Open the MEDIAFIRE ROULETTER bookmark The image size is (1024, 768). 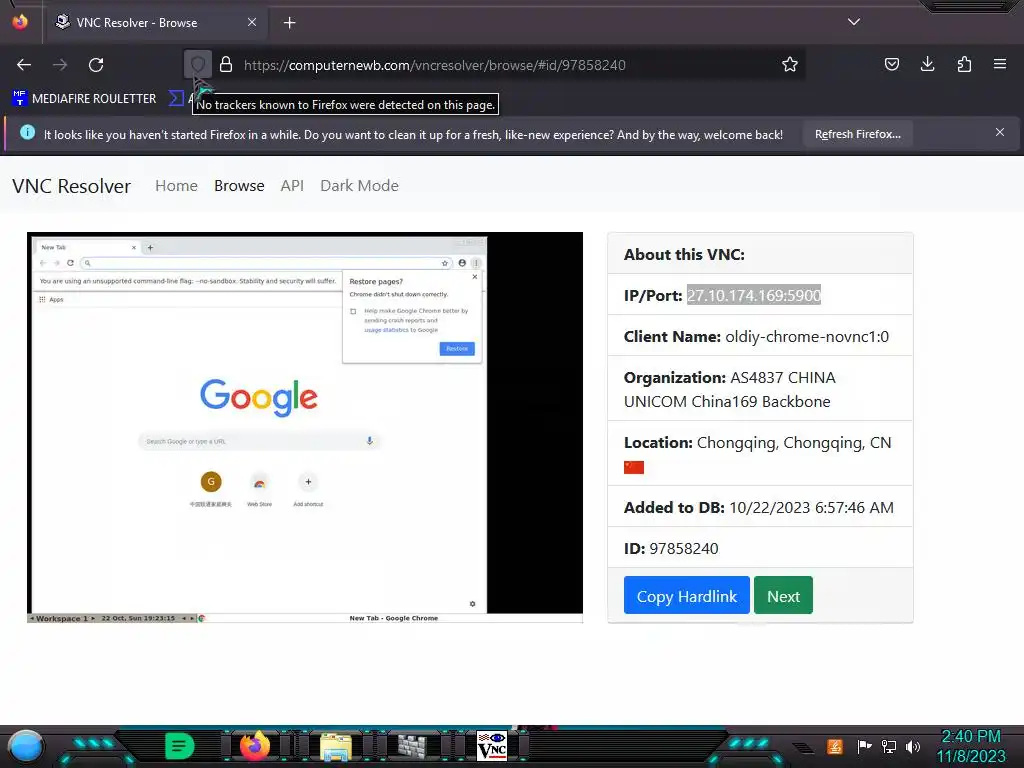pyautogui.click(x=84, y=99)
